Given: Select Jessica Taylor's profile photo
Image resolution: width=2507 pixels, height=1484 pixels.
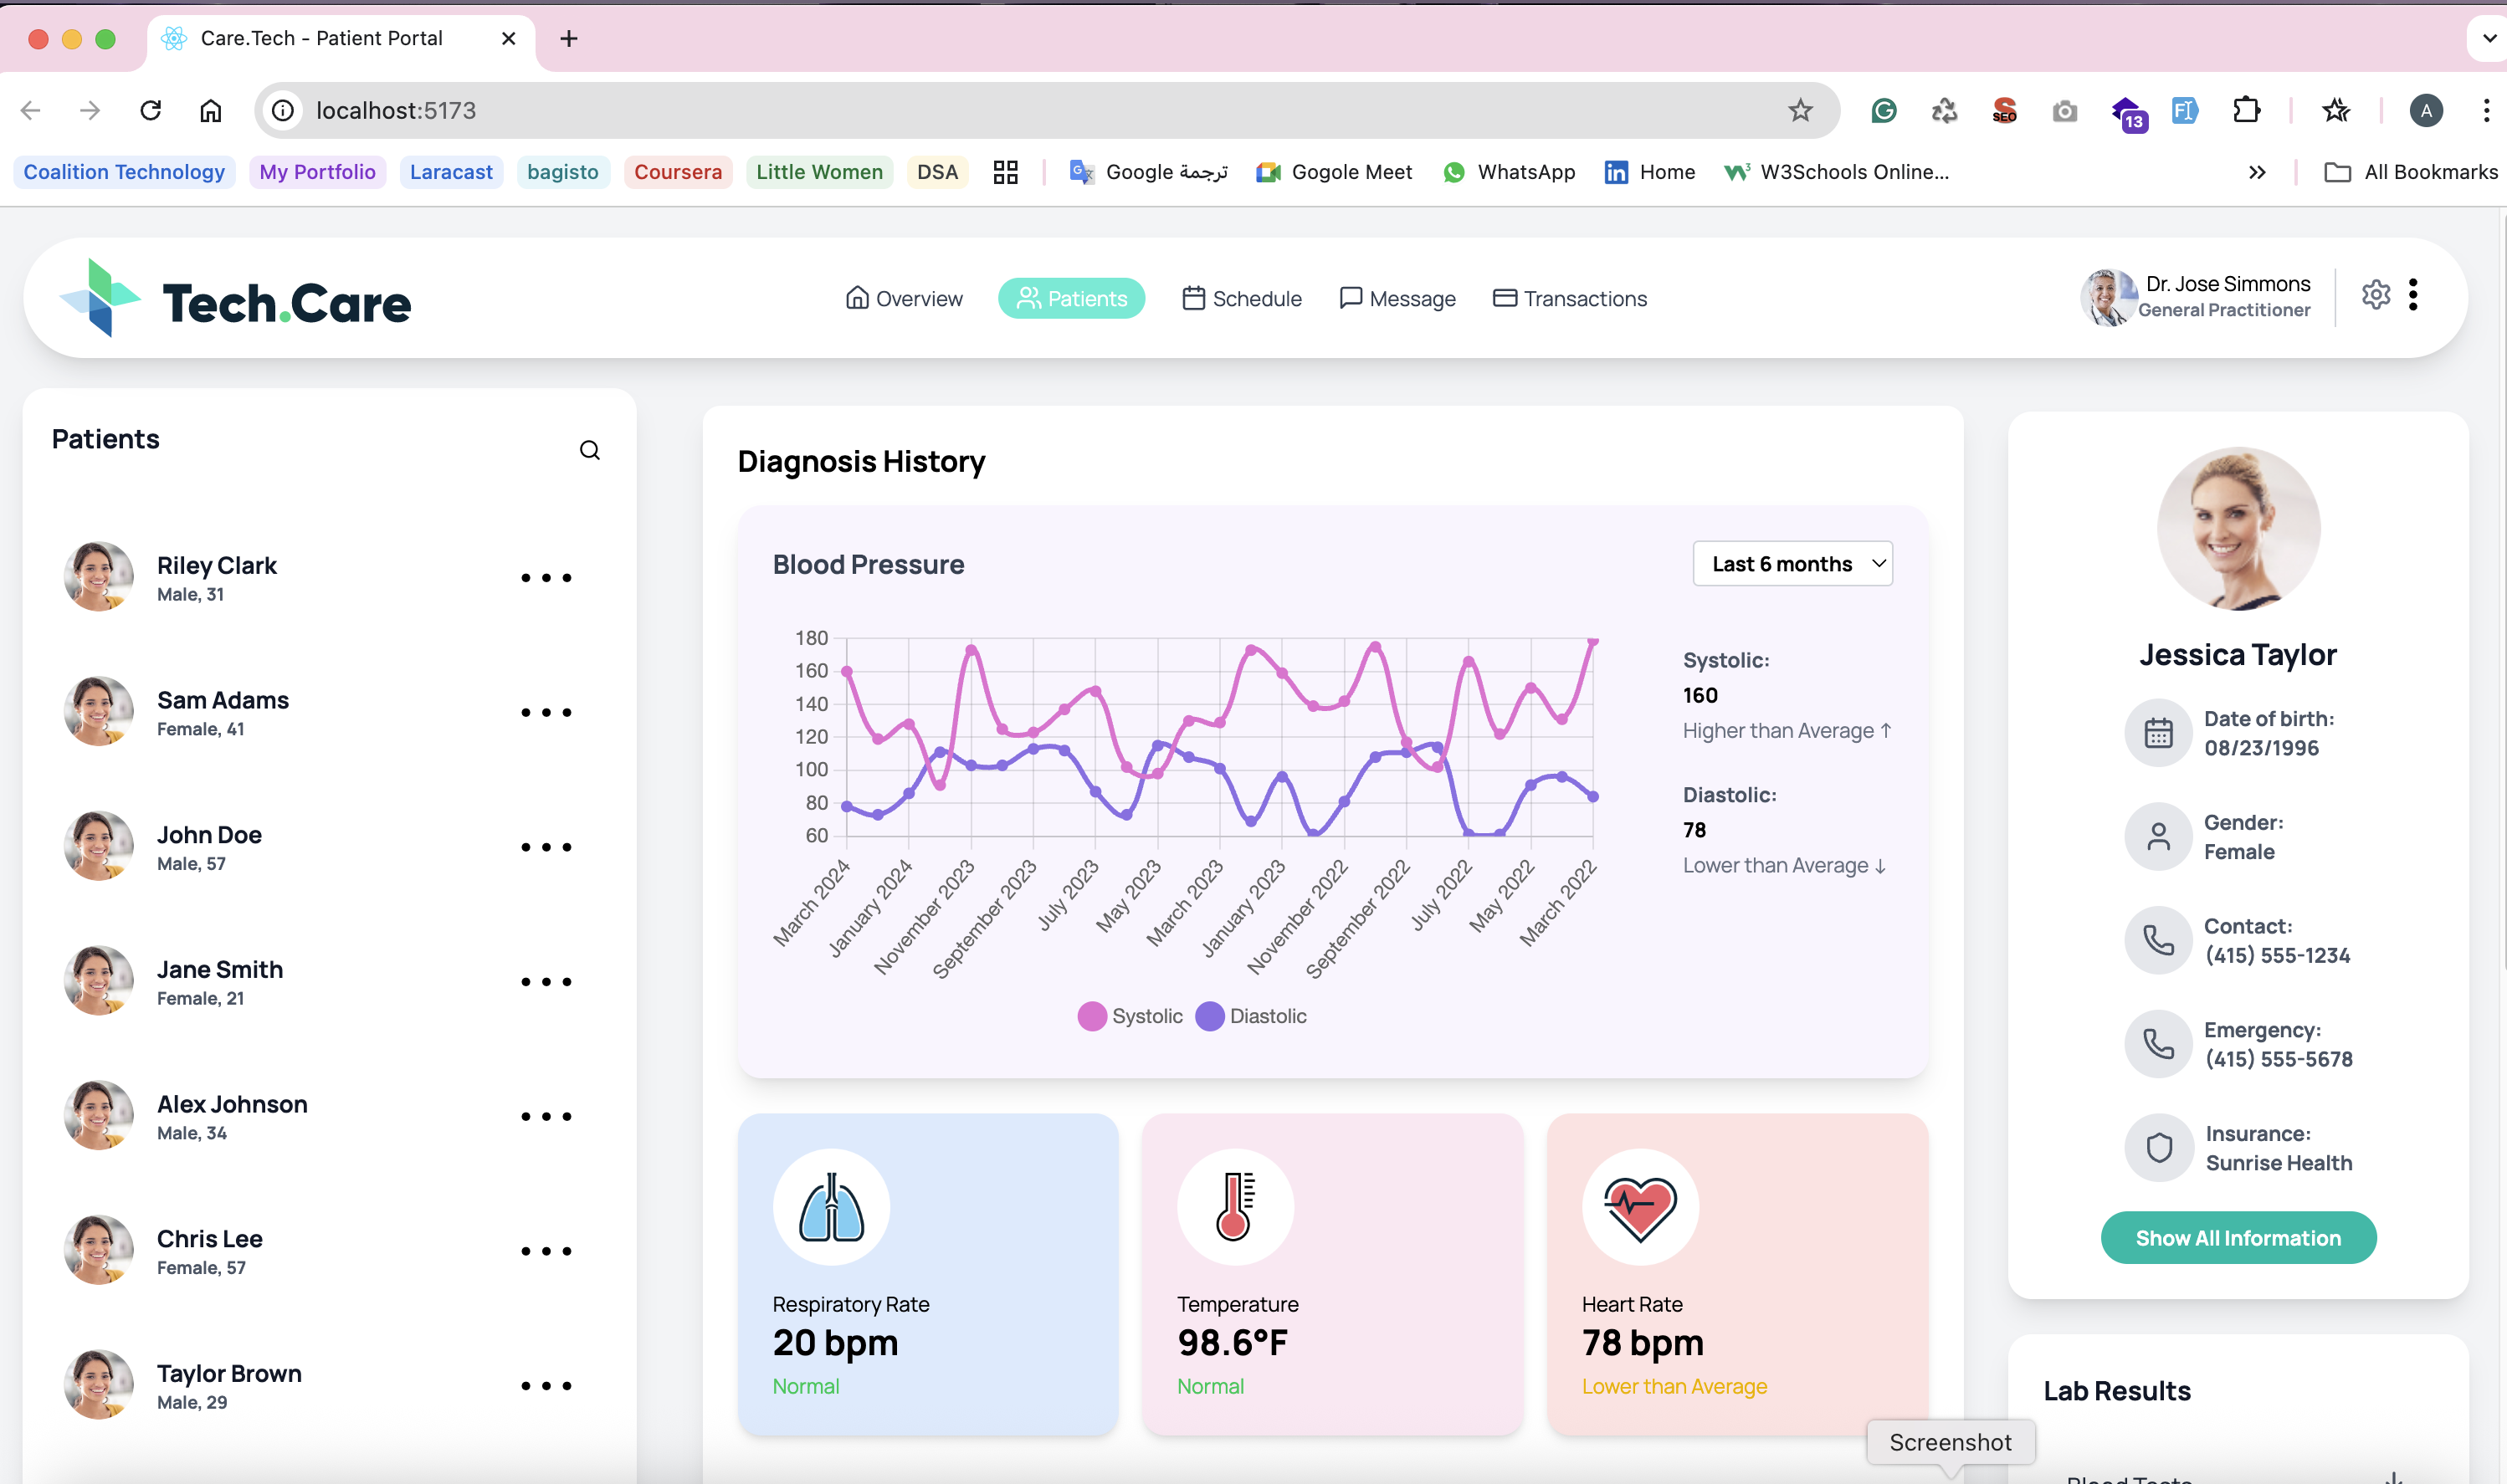Looking at the screenshot, I should pos(2237,528).
